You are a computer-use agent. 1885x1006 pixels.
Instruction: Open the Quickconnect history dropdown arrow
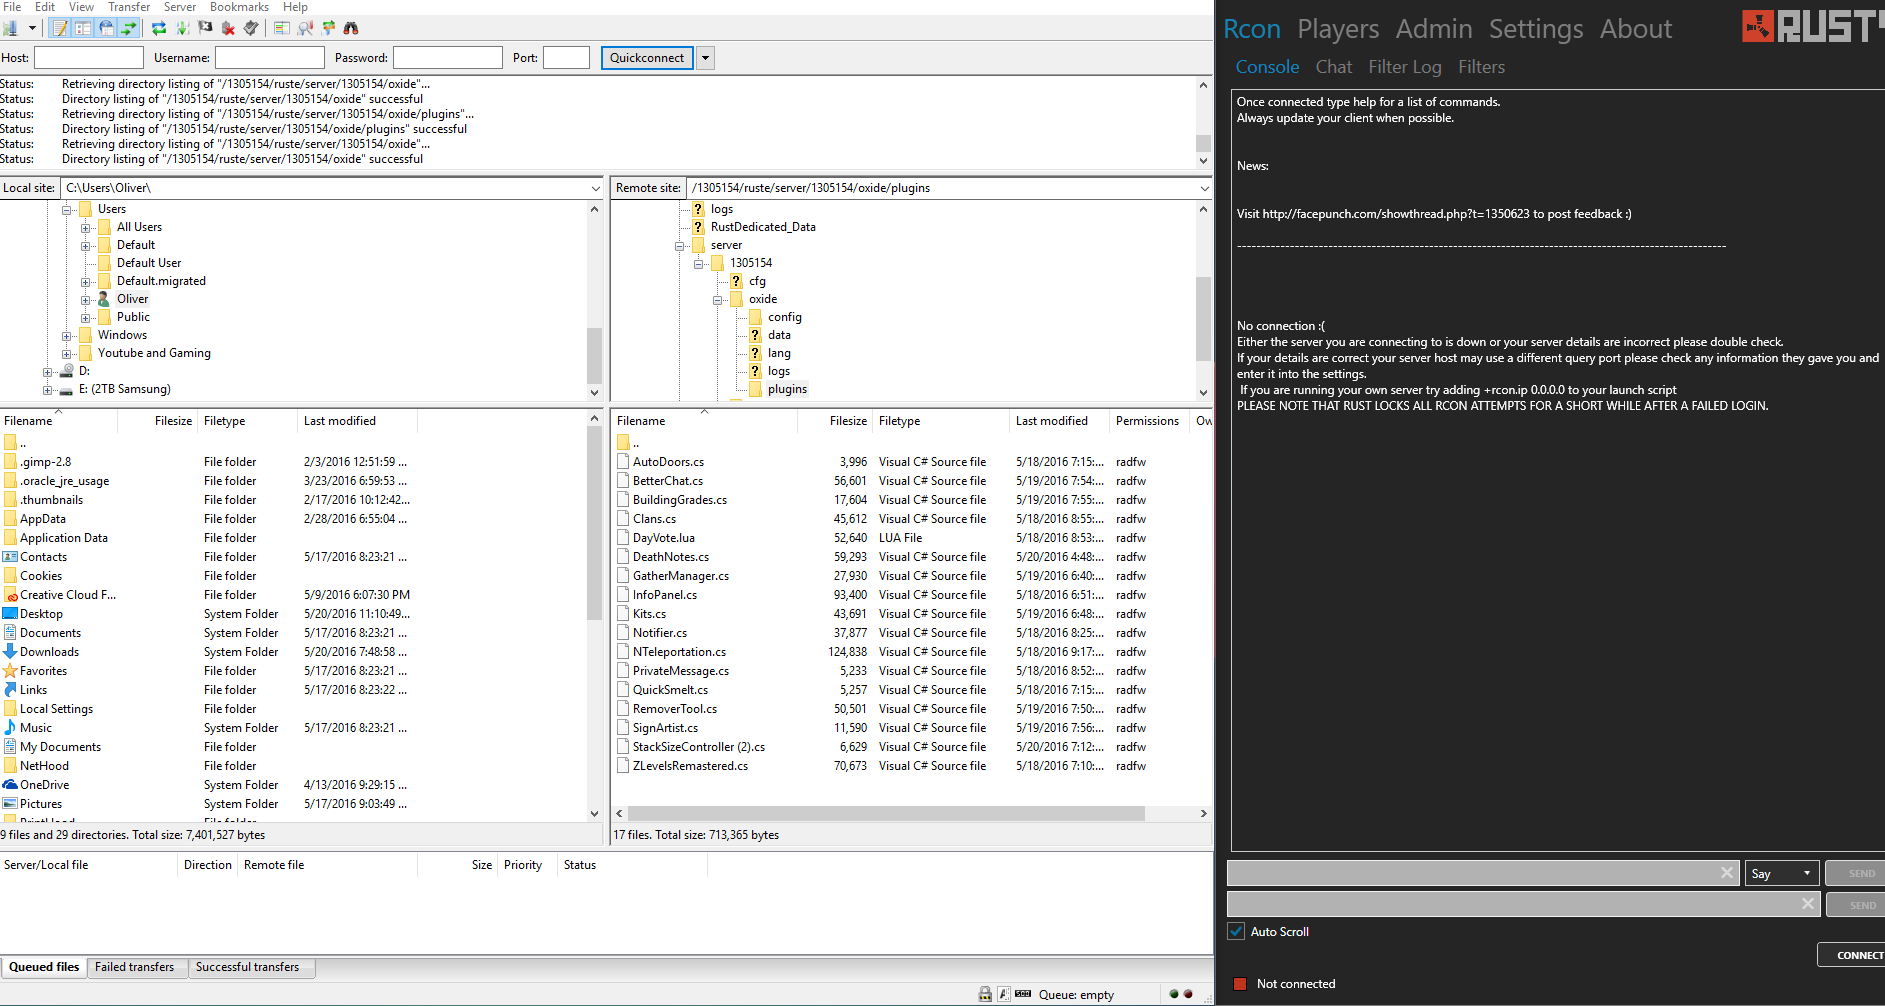tap(705, 58)
